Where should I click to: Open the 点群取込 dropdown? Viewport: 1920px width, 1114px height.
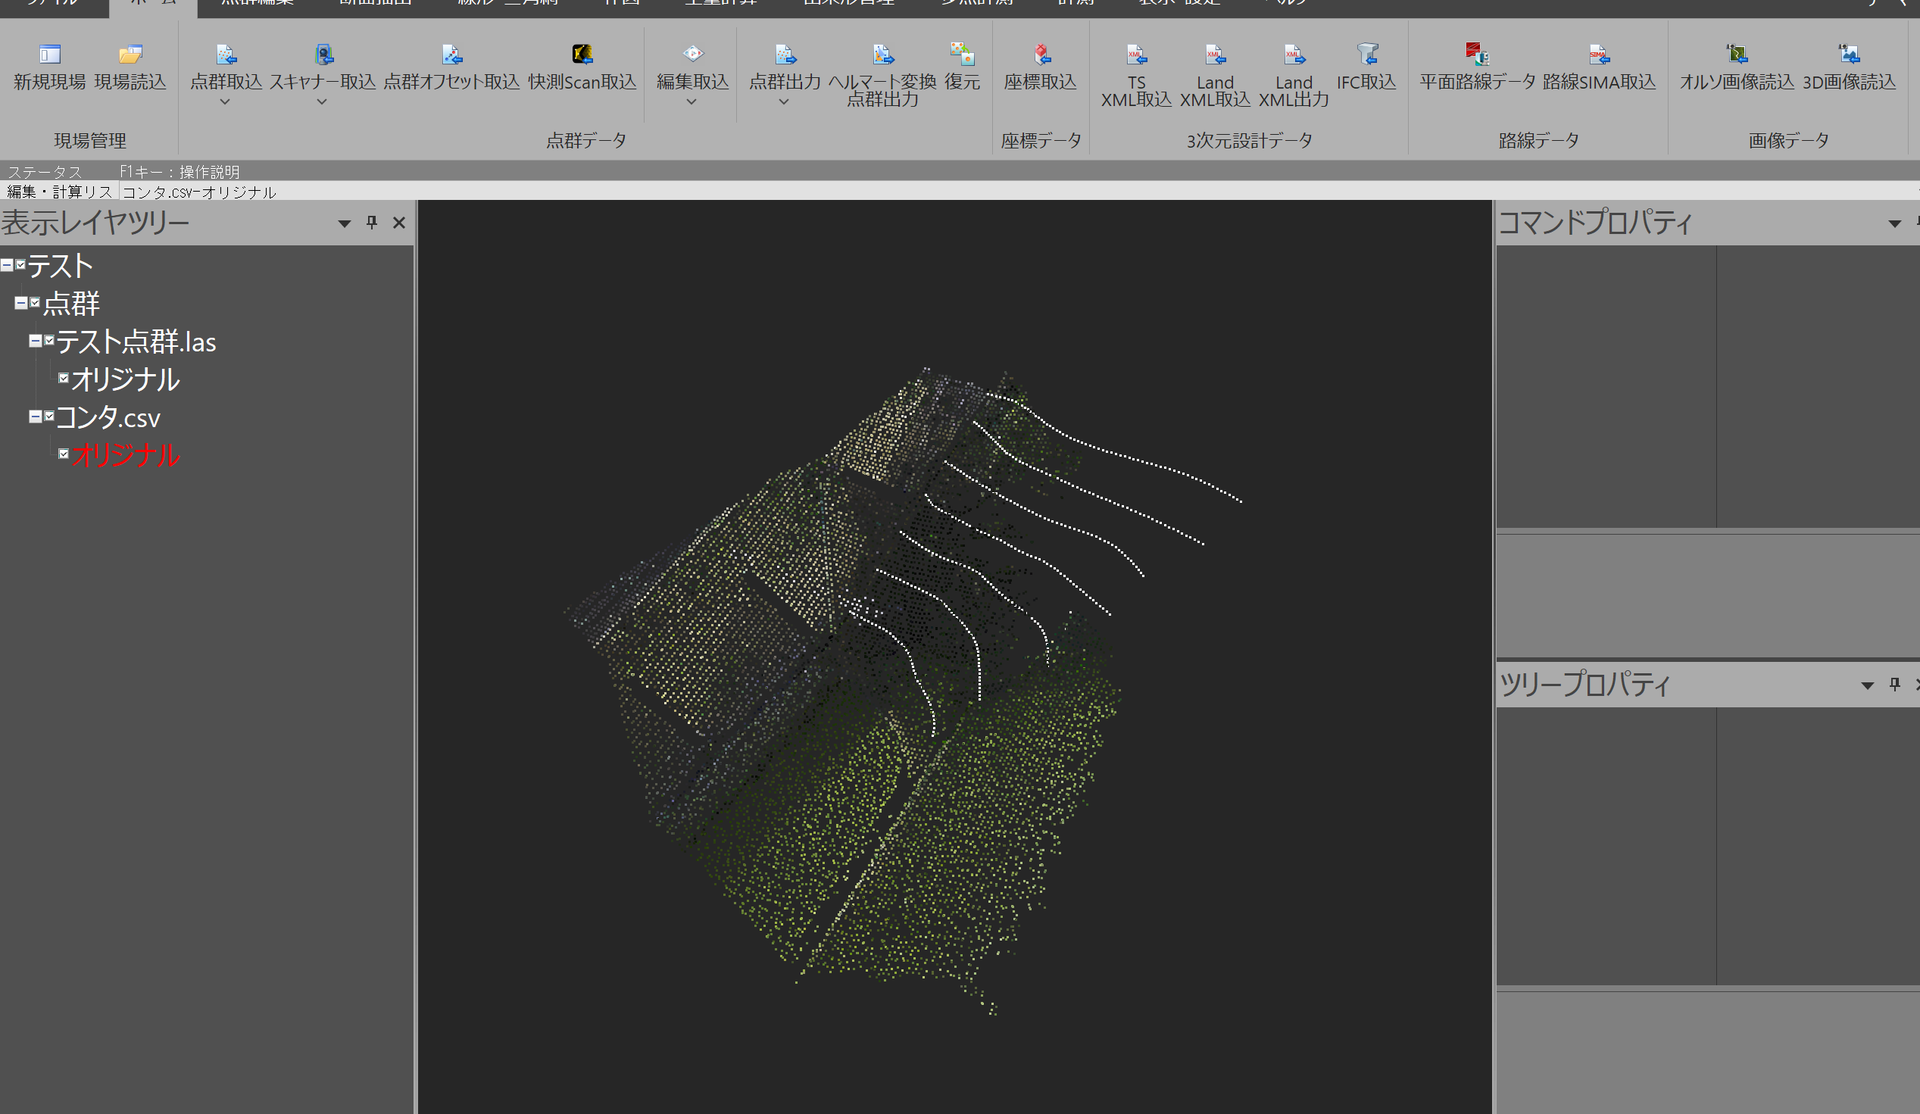point(225,102)
